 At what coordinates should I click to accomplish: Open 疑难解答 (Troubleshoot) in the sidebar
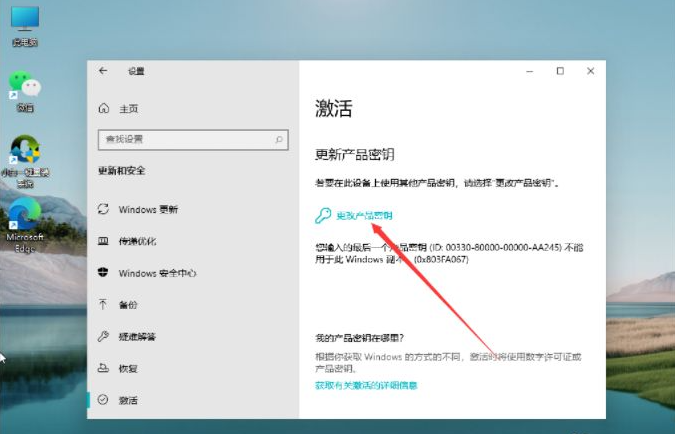[137, 336]
